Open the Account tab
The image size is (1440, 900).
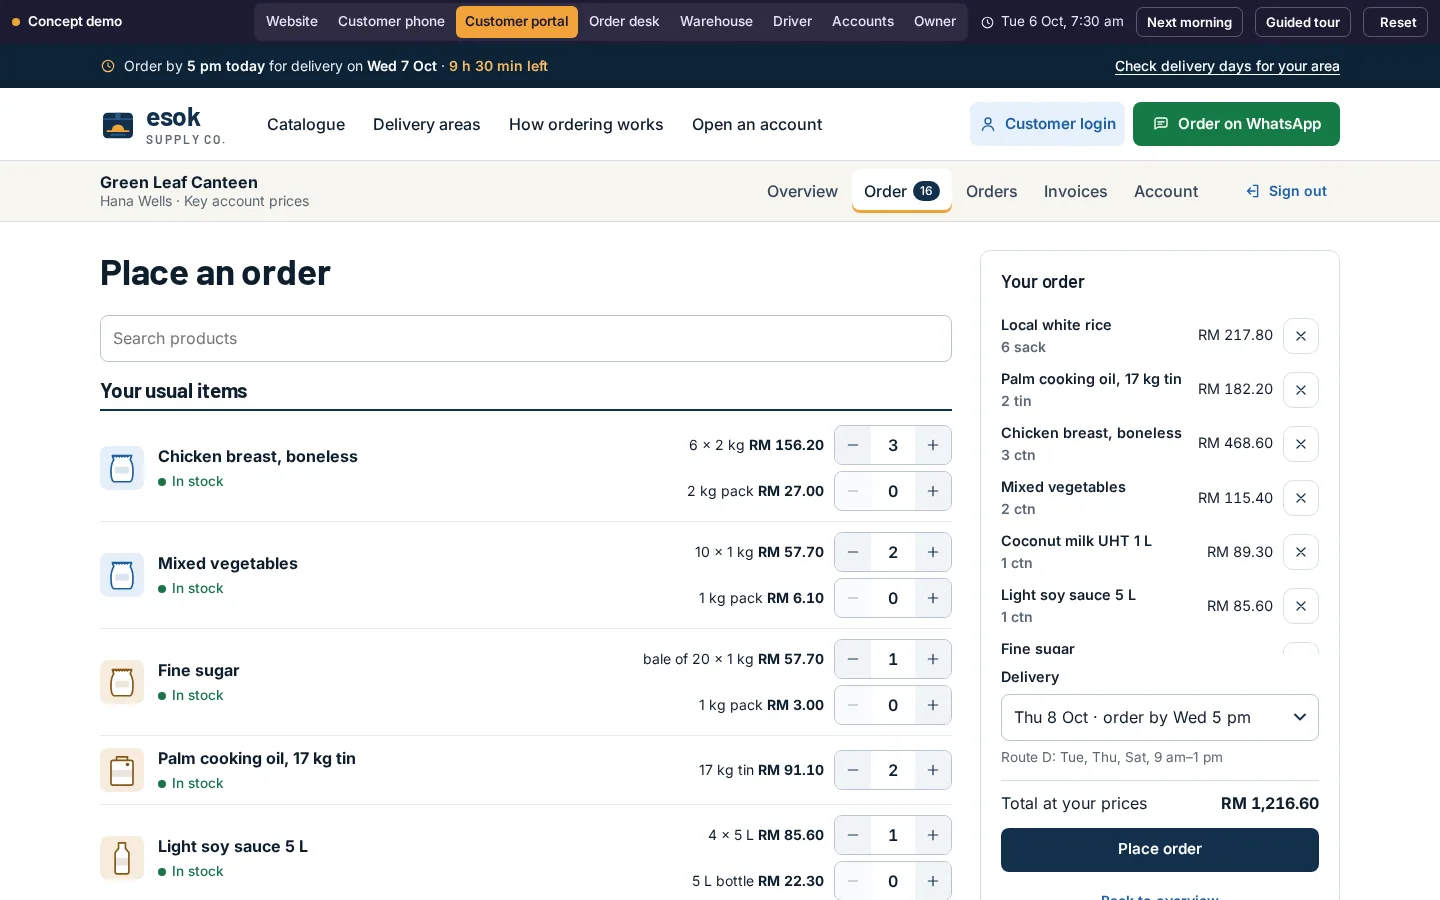[x=1166, y=191]
